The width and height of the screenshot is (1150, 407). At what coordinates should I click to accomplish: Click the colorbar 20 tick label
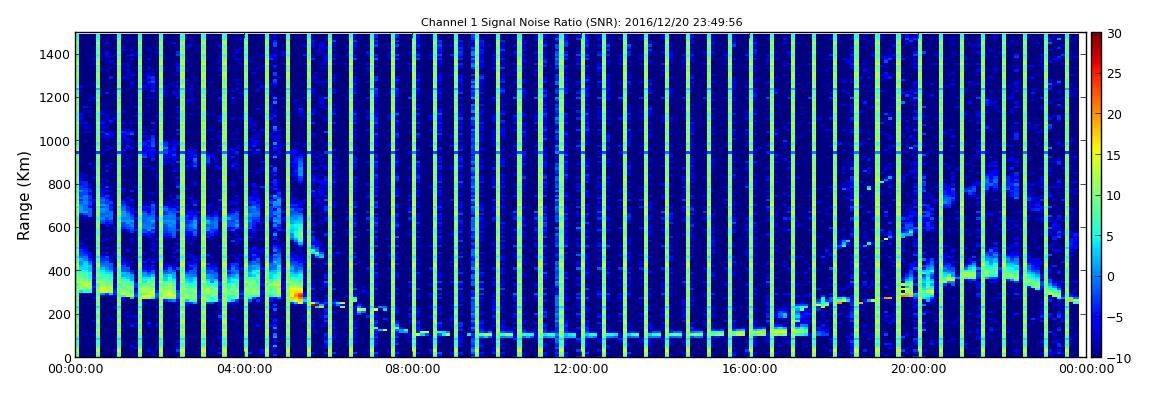1114,114
